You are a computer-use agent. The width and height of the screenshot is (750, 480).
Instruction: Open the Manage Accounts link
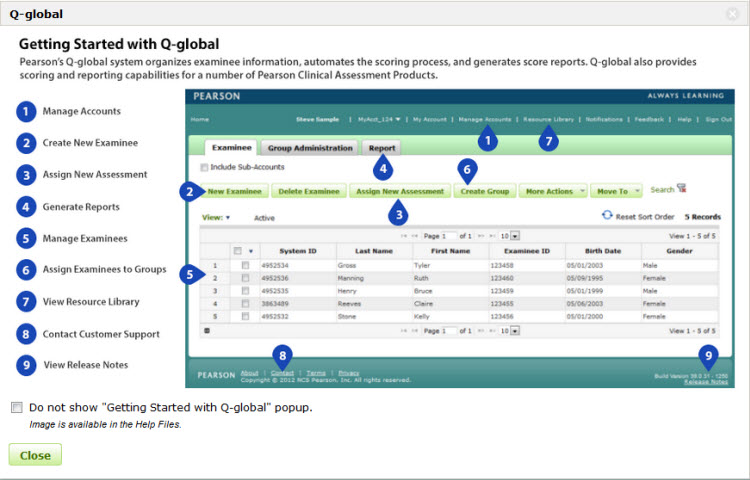485,120
